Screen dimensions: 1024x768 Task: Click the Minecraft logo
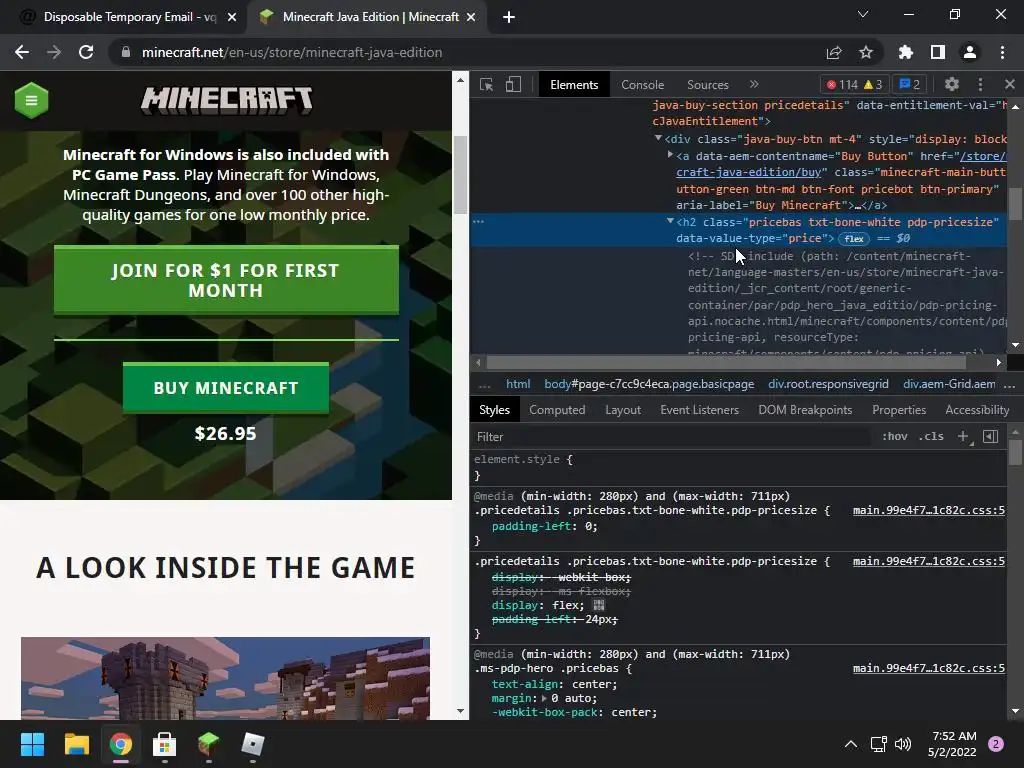227,101
